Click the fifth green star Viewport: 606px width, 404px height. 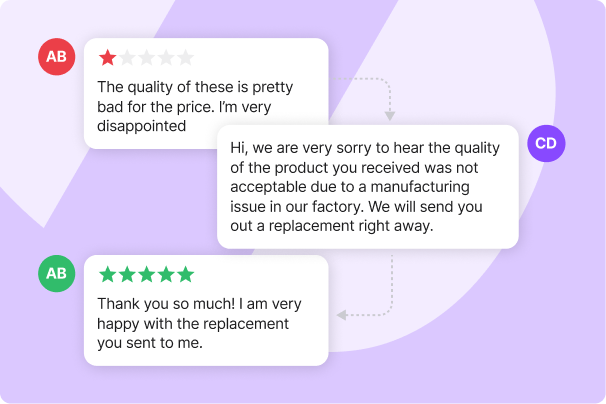186,274
